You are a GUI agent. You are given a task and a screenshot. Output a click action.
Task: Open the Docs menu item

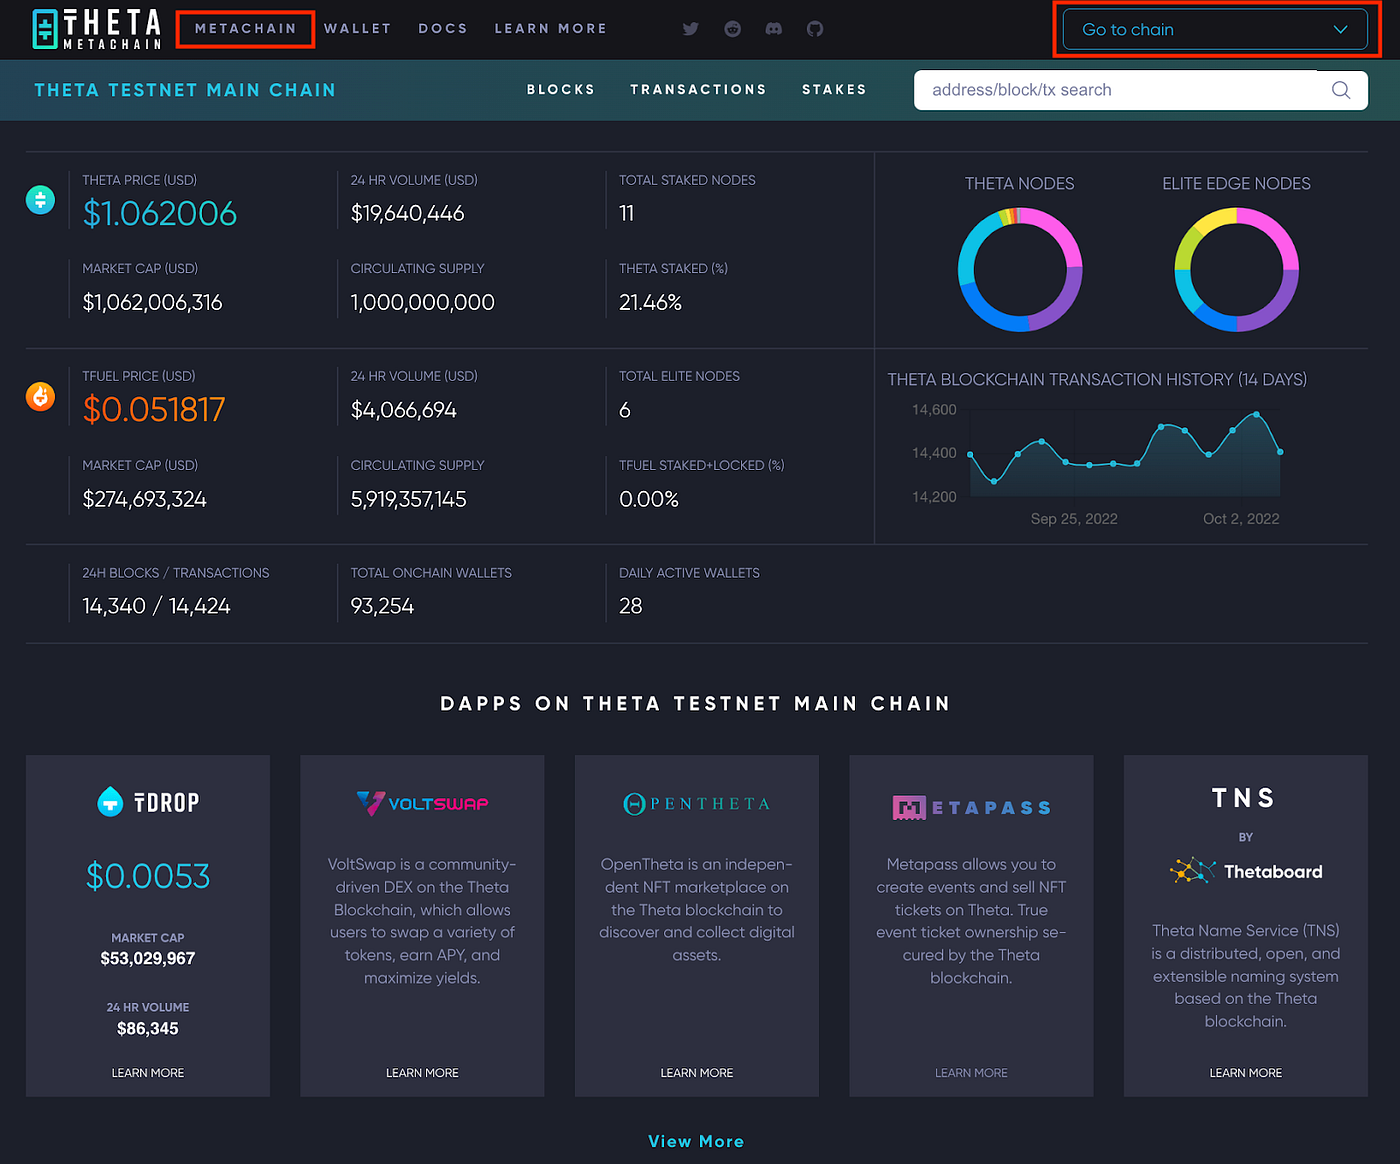tap(443, 29)
